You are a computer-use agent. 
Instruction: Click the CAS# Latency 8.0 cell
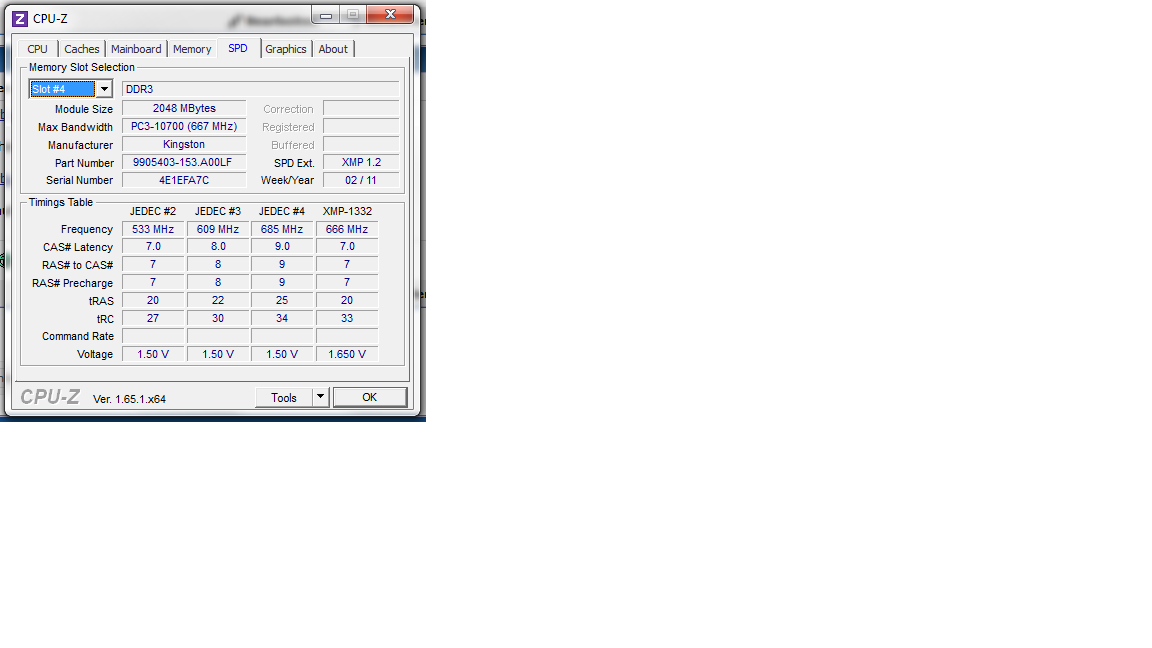(217, 247)
